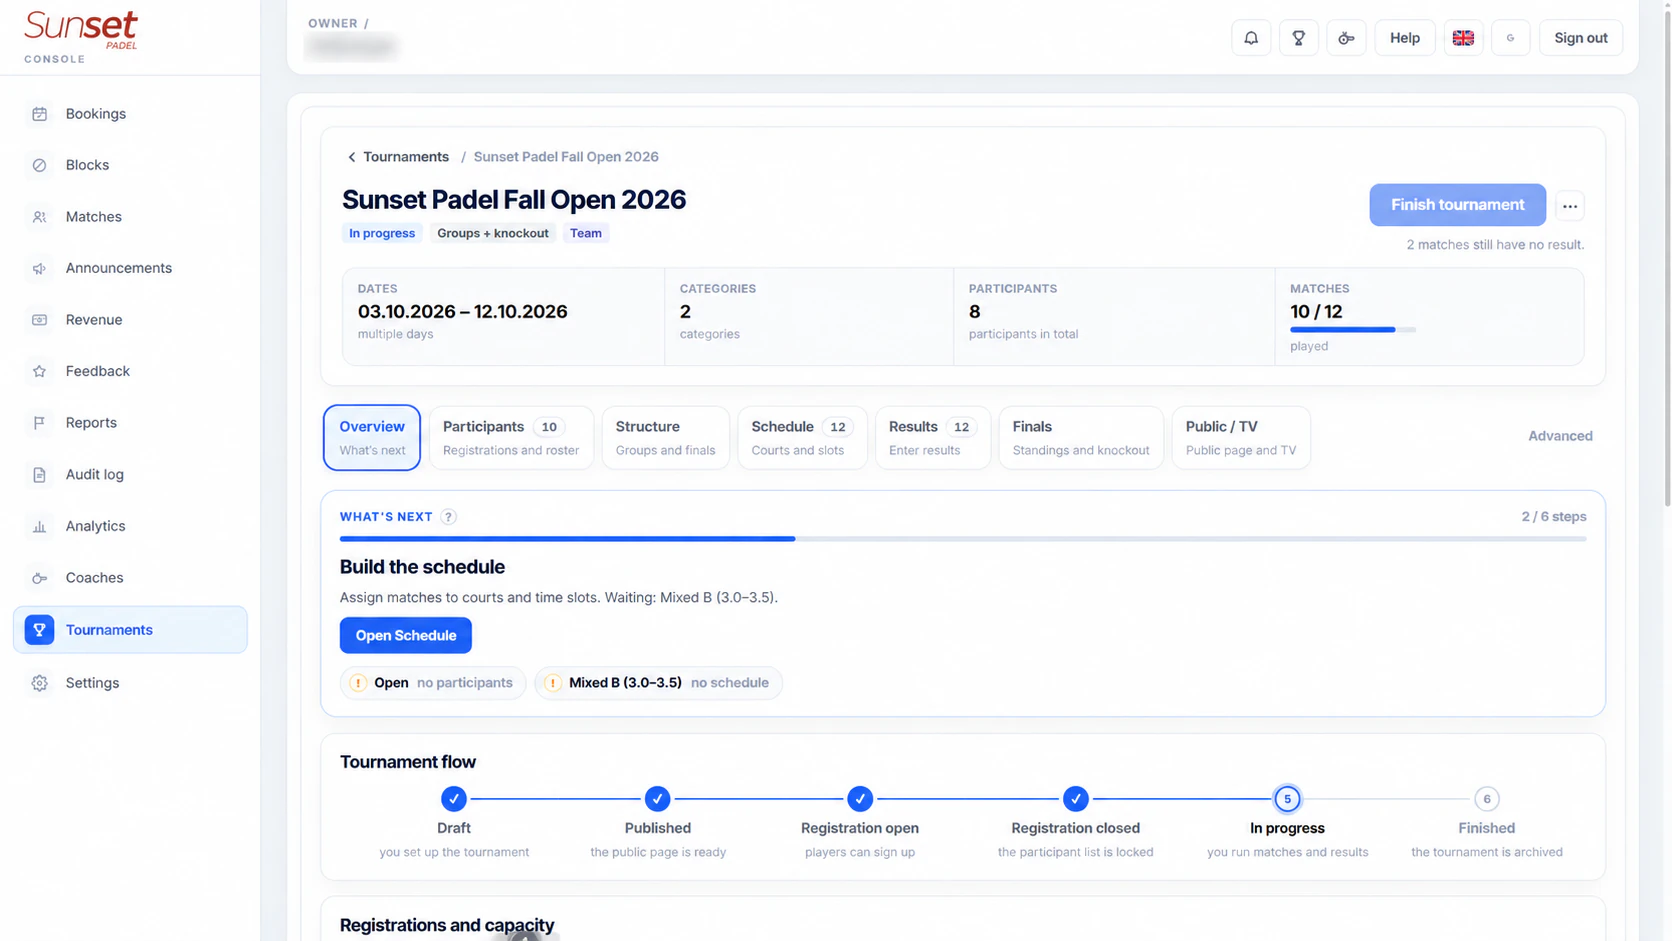This screenshot has height=941, width=1672.
Task: Click the trophy icon in top bar
Action: coord(1299,38)
